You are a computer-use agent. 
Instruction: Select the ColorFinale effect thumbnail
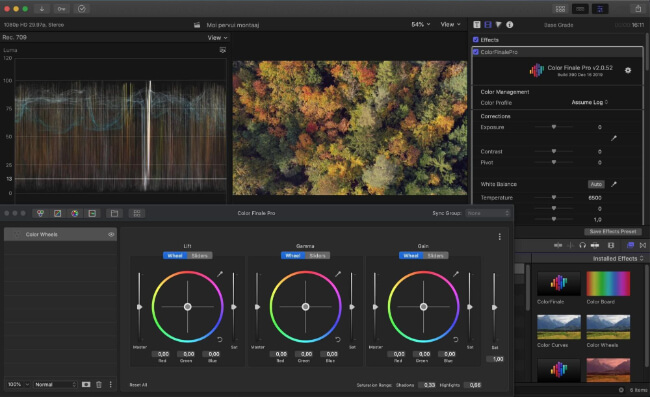(559, 283)
